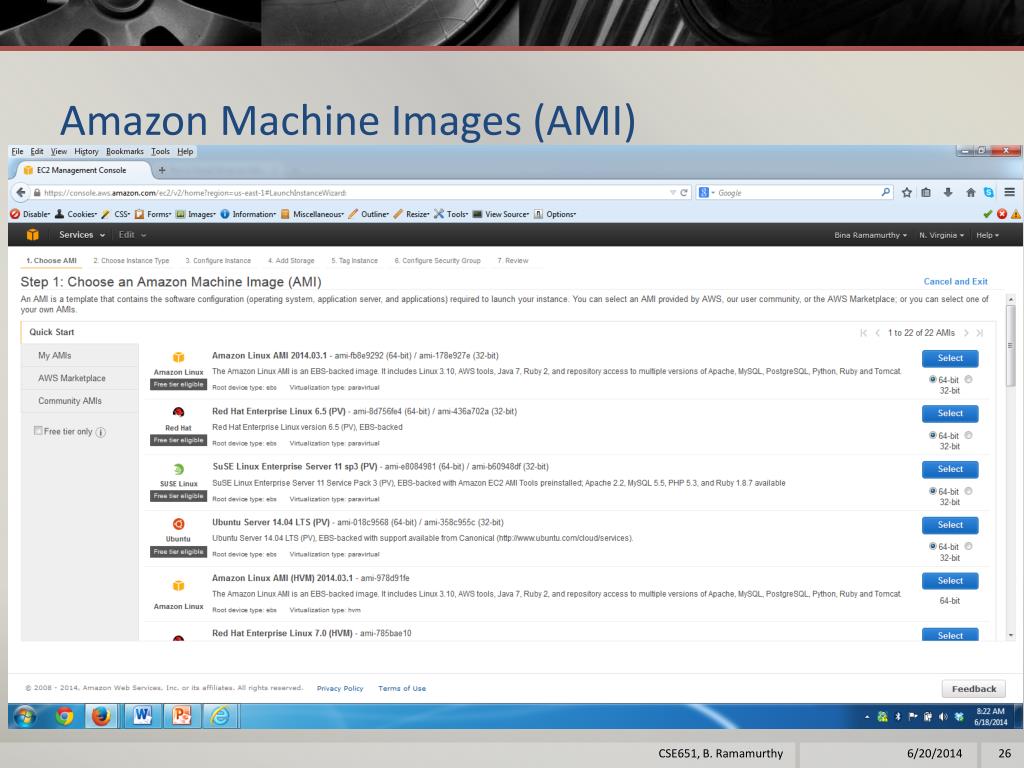Screen dimensions: 1024x768
Task: Open the Images developer toolbar dropdown
Action: coord(195,214)
